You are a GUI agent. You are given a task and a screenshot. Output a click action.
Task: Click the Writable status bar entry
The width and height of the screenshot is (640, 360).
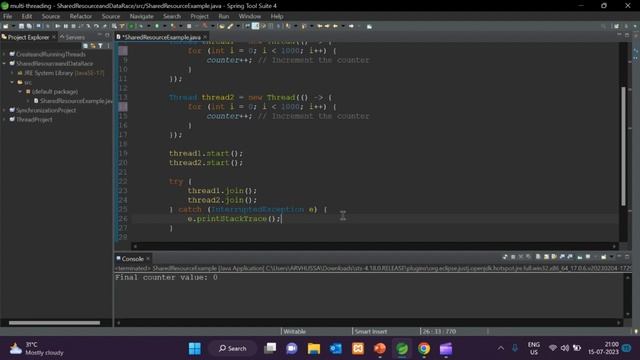(294, 331)
